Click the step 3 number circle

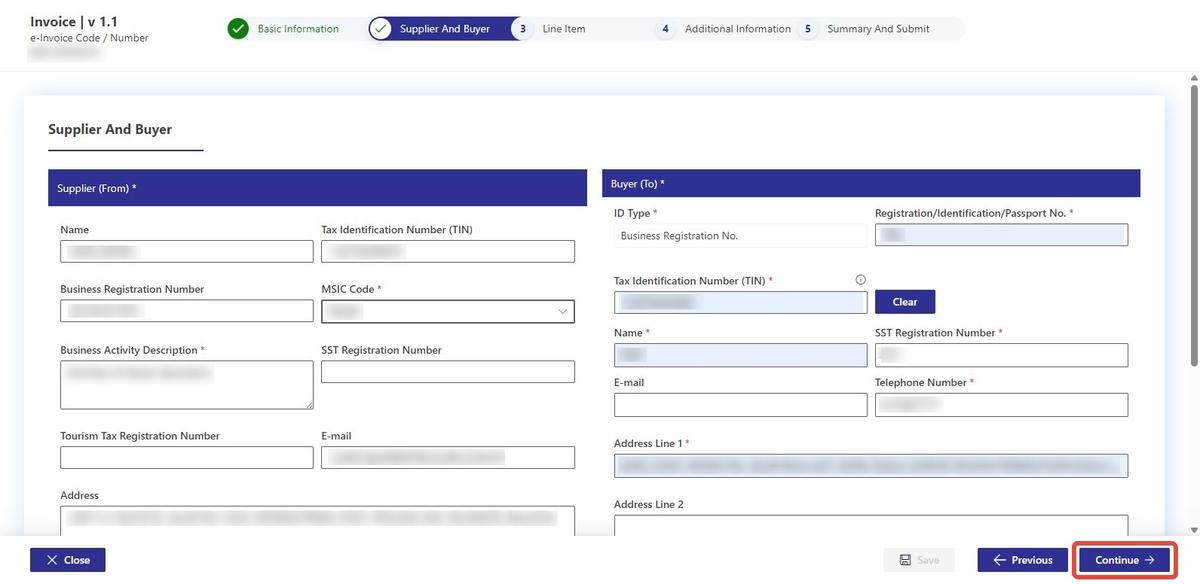(x=522, y=29)
